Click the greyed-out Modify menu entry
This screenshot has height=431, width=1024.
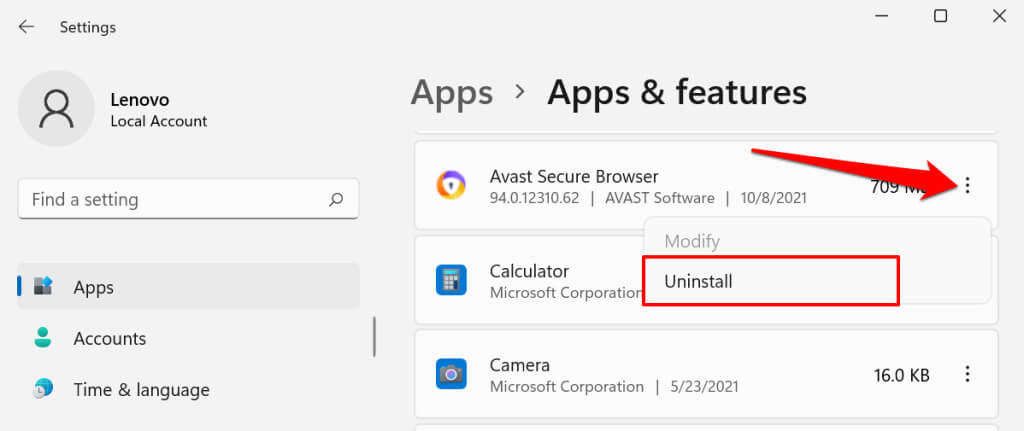pyautogui.click(x=692, y=241)
